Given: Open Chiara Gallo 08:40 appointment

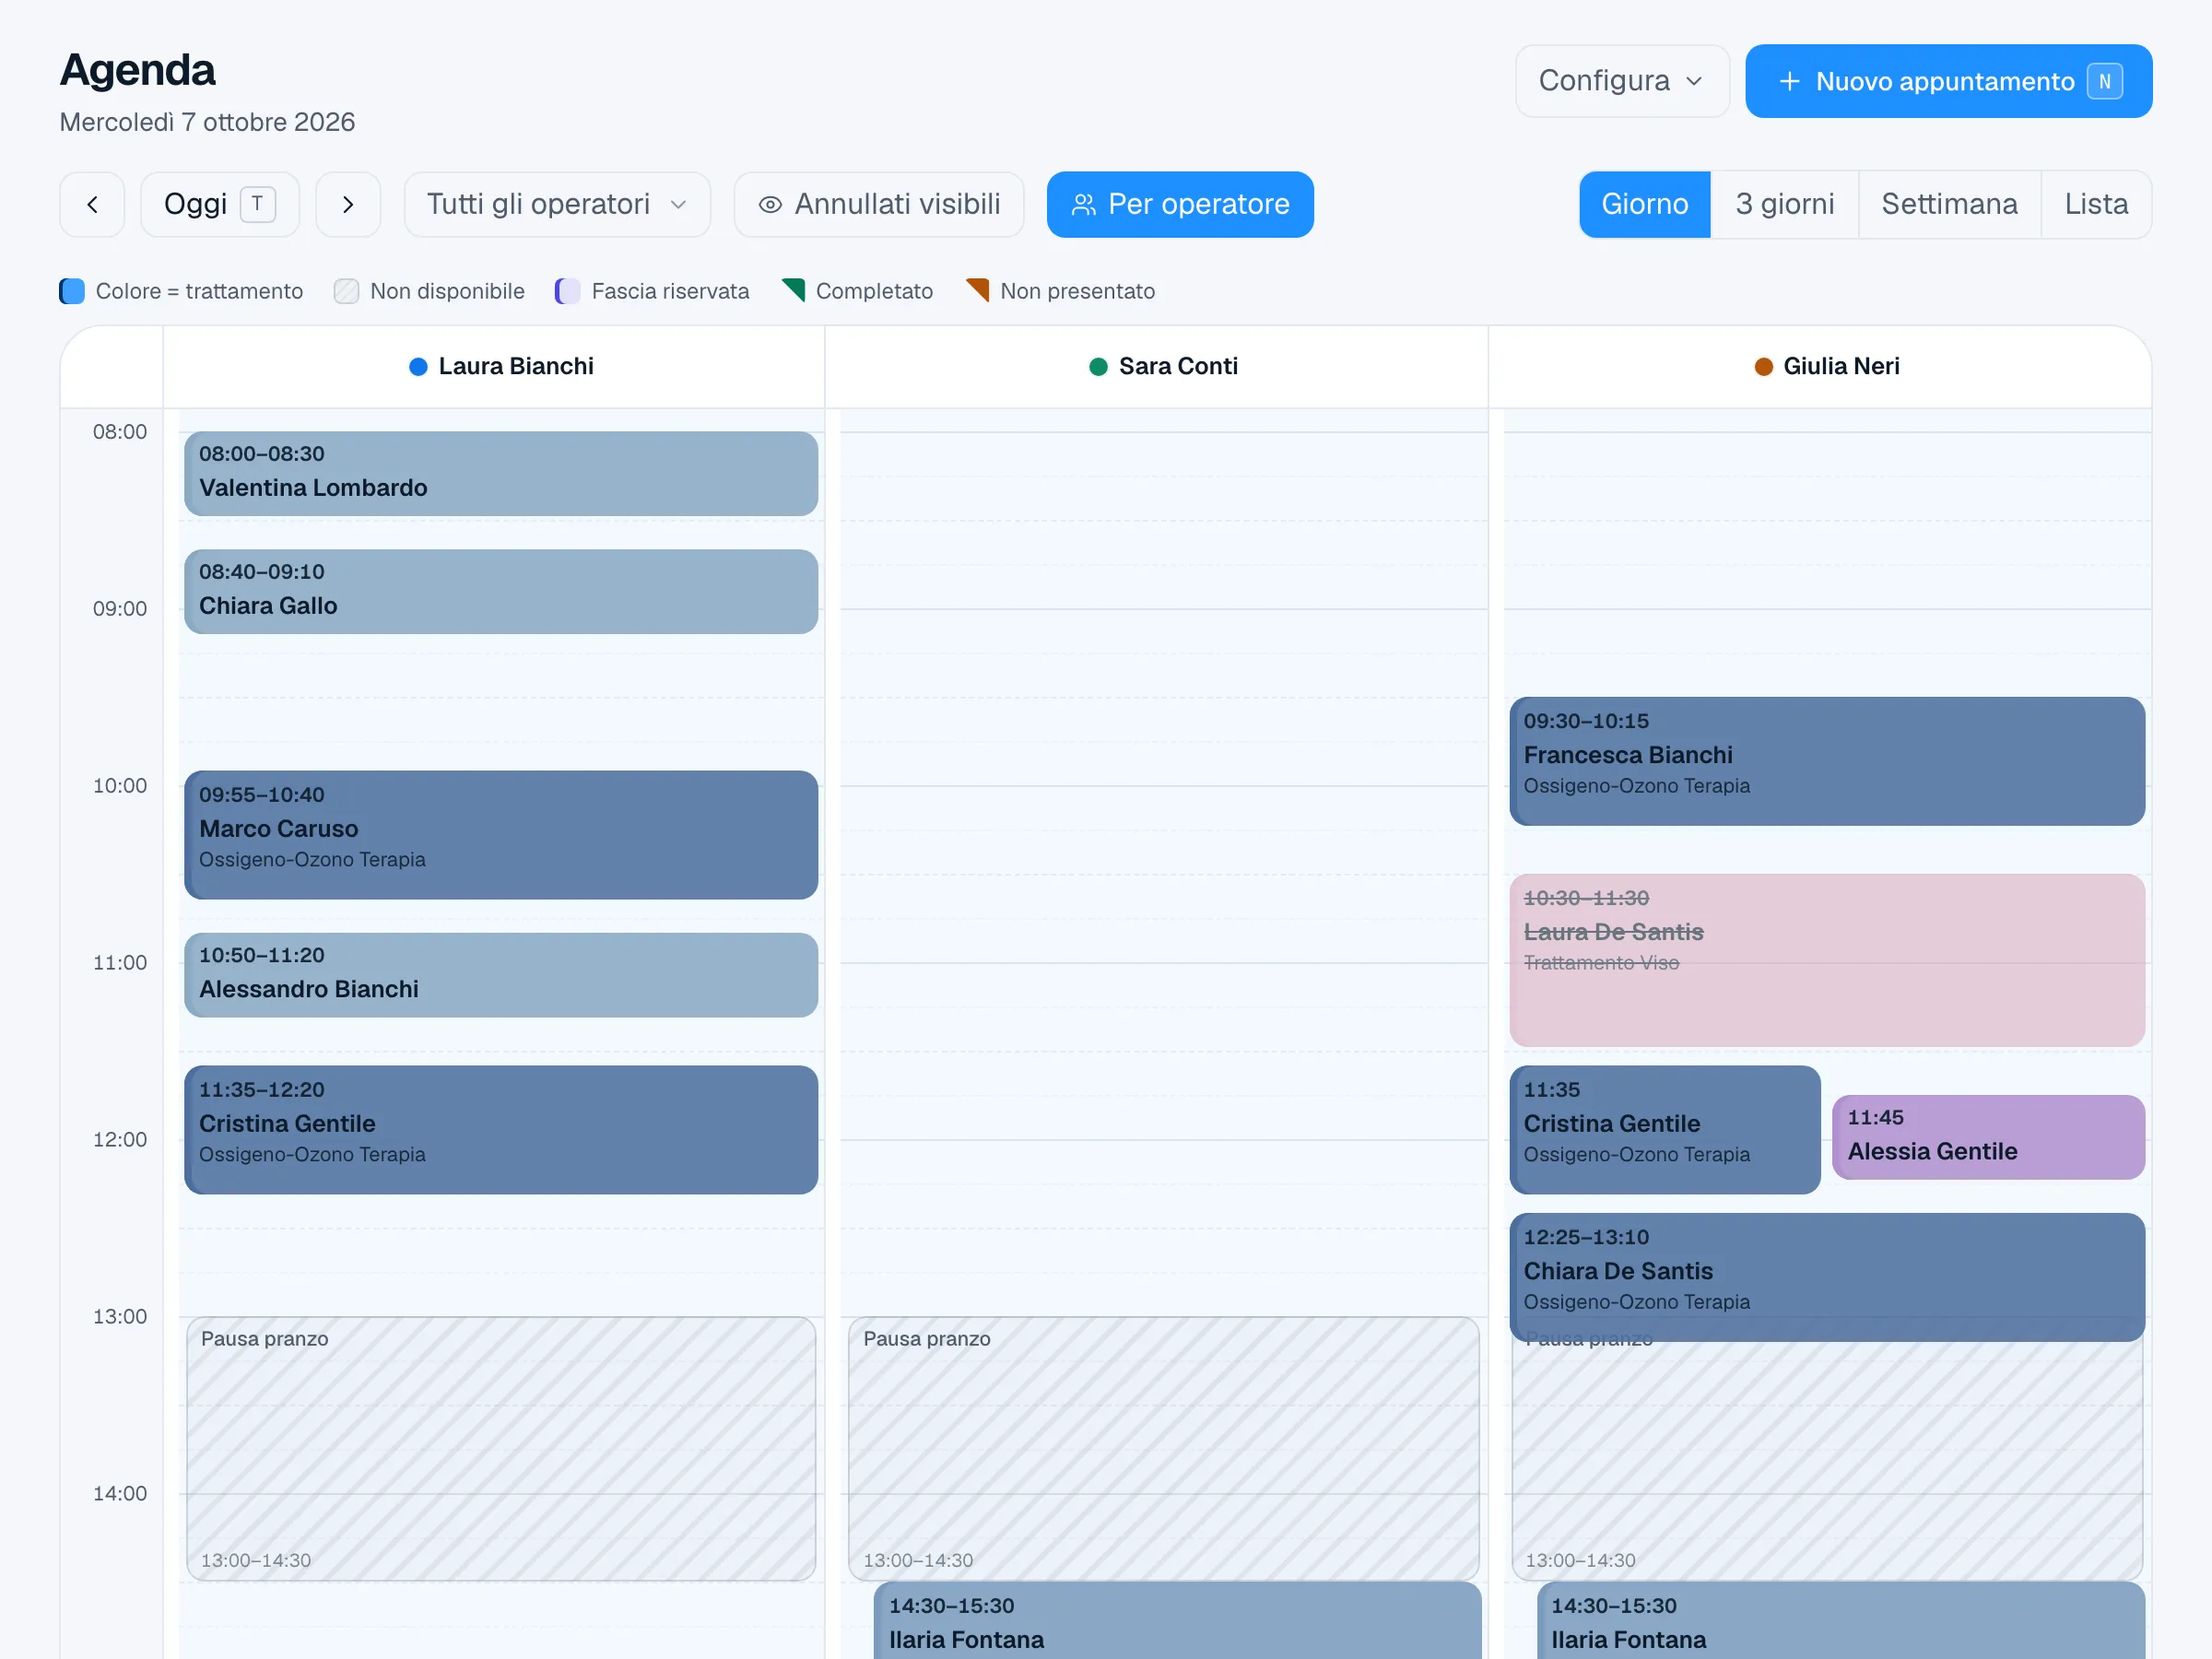Looking at the screenshot, I should tap(501, 592).
